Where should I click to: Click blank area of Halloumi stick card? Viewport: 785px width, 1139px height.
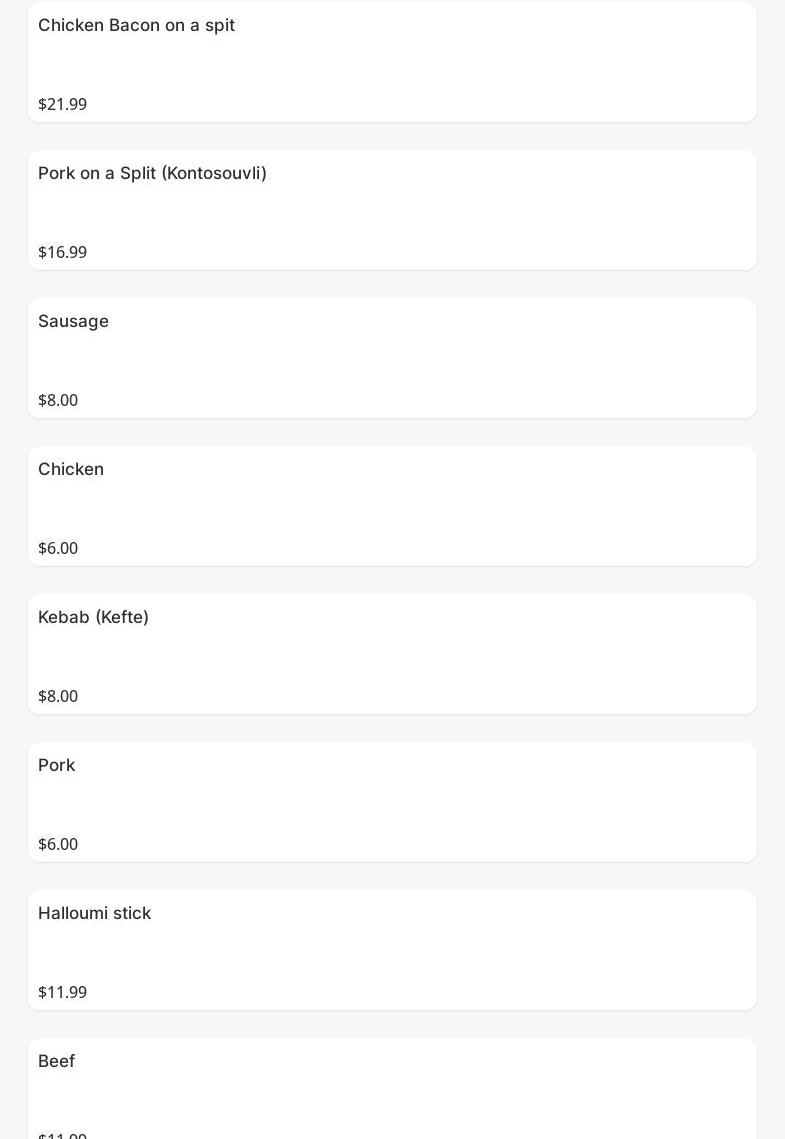pyautogui.click(x=450, y=952)
